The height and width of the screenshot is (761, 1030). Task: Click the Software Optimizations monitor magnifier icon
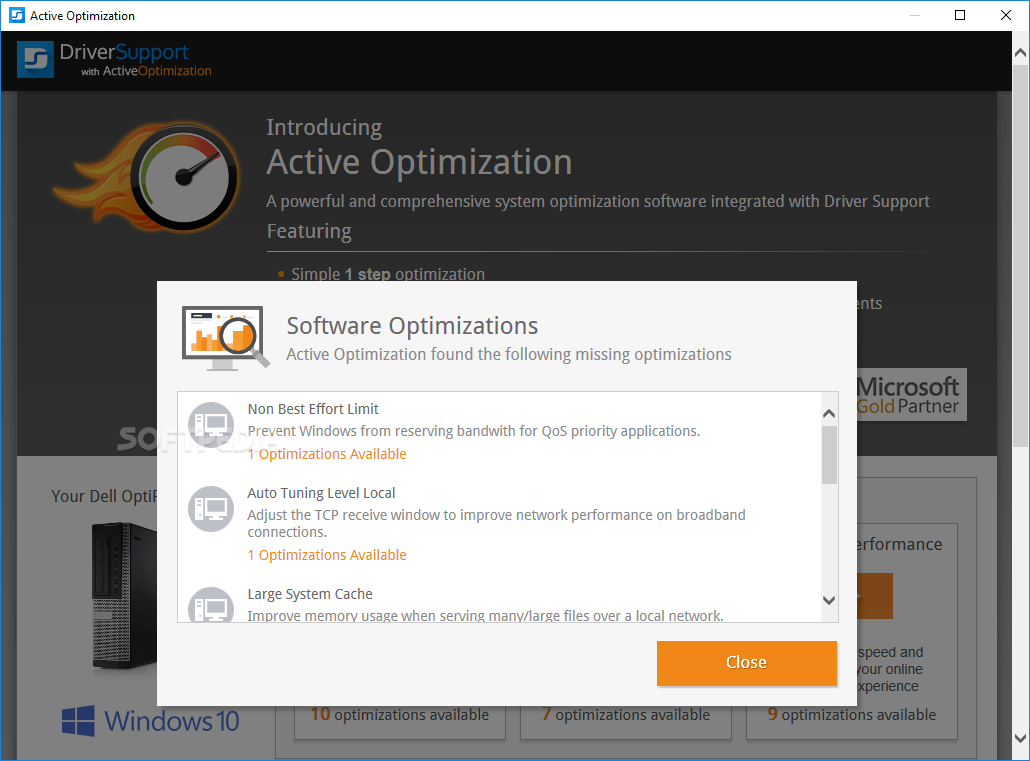point(225,338)
